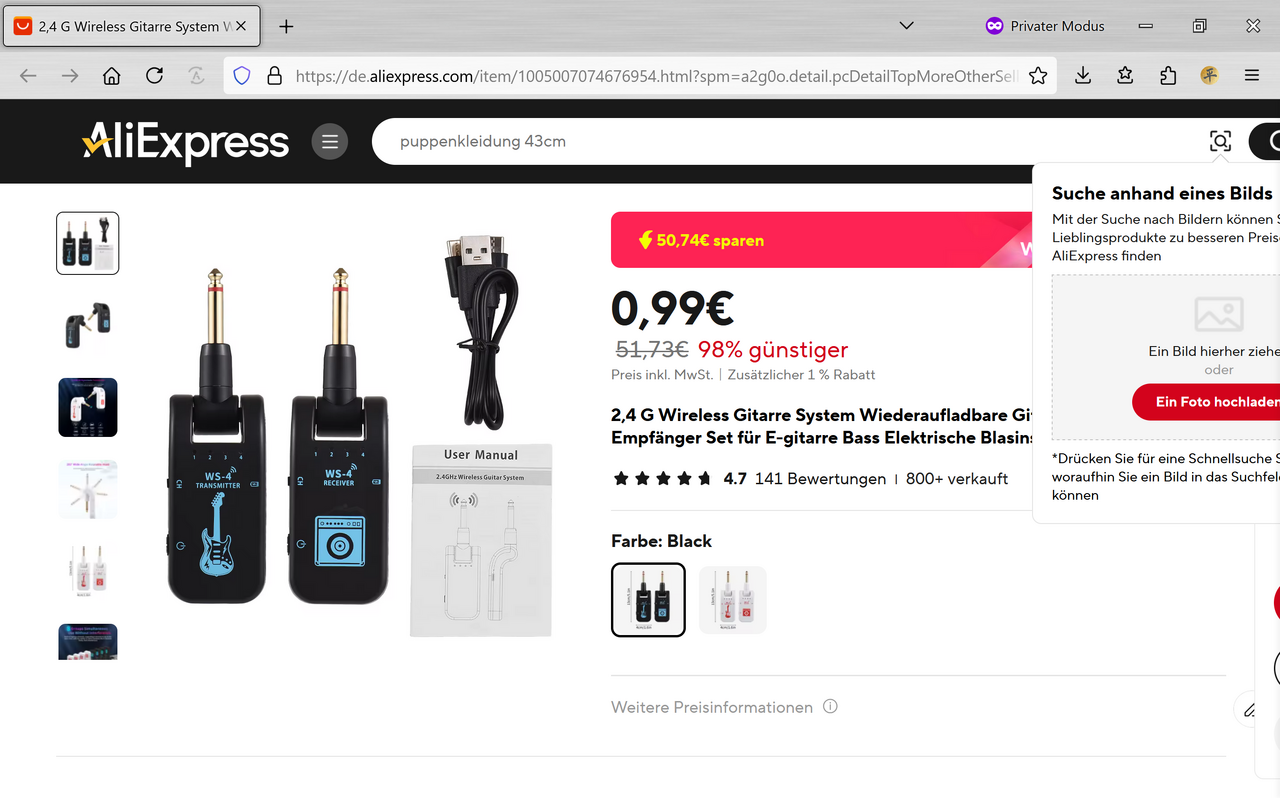1280x798 pixels.
Task: Select the white color variant
Action: point(733,600)
